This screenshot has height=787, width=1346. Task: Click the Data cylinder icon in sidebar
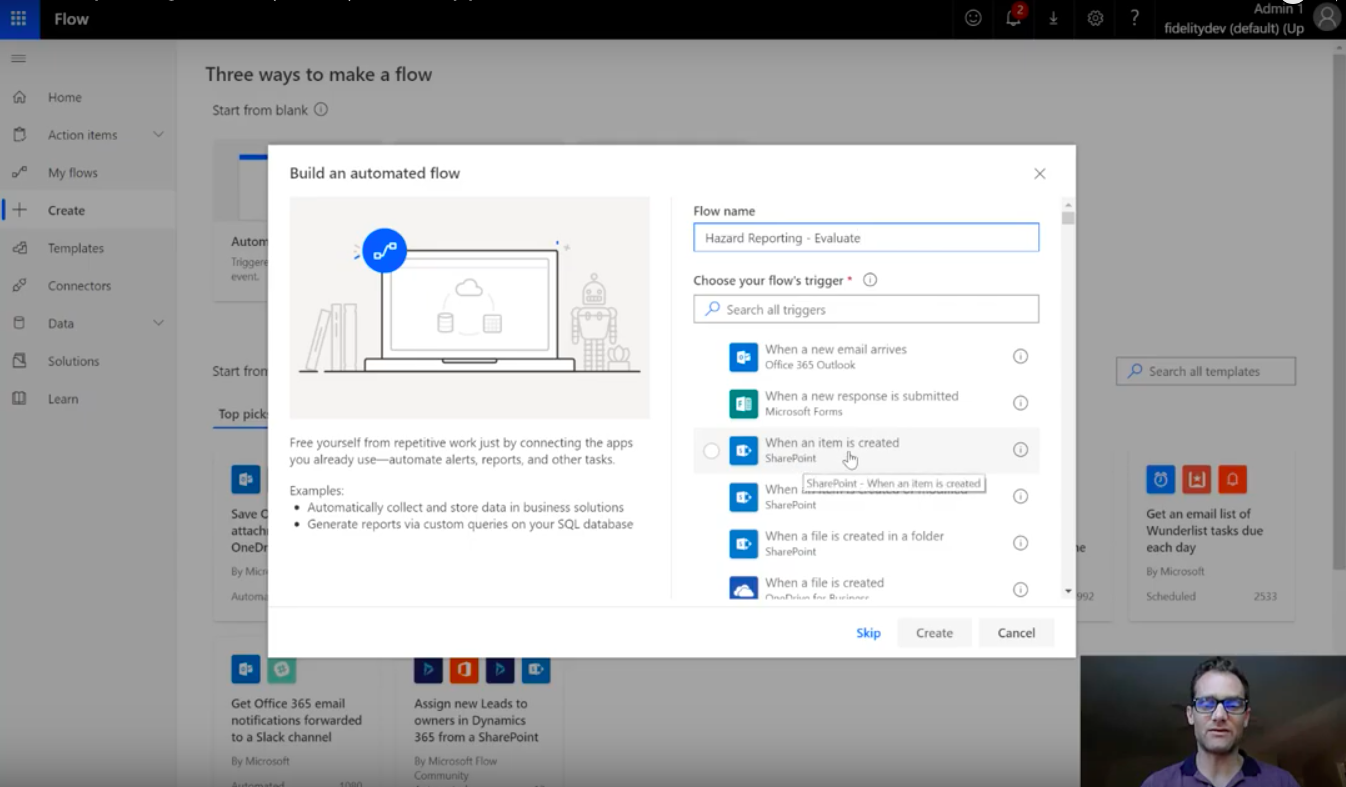tap(19, 323)
